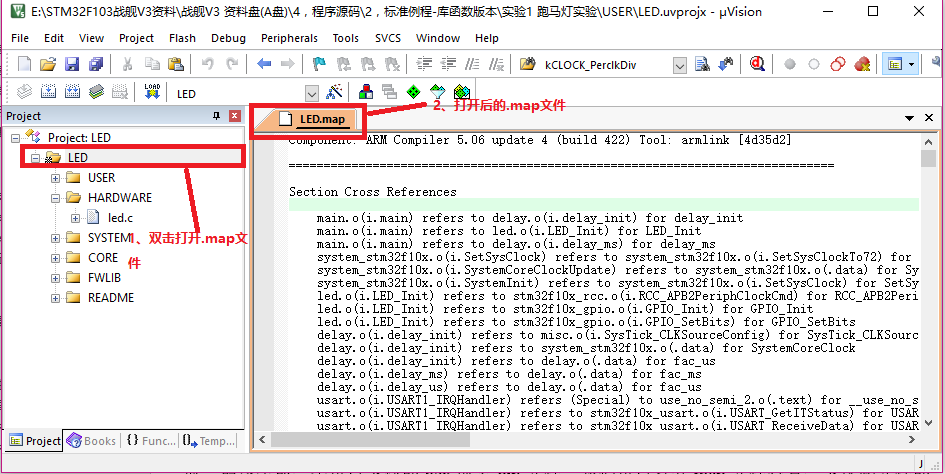The image size is (945, 474).
Task: Open the window view dropdown arrow
Action: point(911,64)
